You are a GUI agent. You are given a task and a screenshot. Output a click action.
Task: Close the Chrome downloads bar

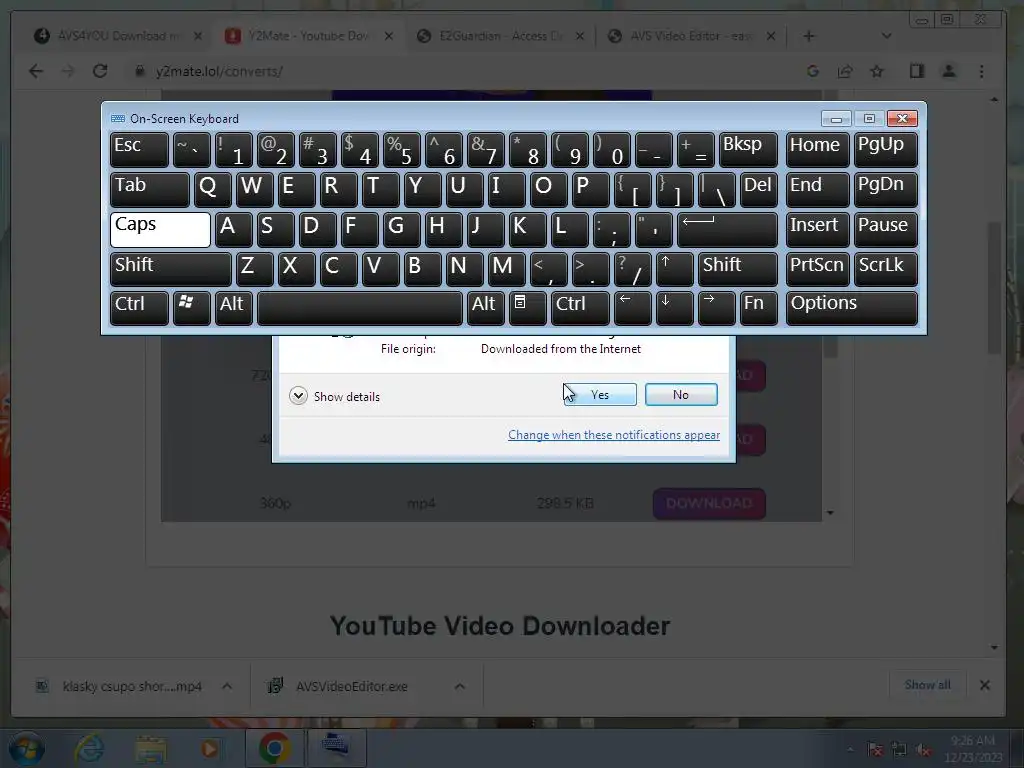[985, 685]
